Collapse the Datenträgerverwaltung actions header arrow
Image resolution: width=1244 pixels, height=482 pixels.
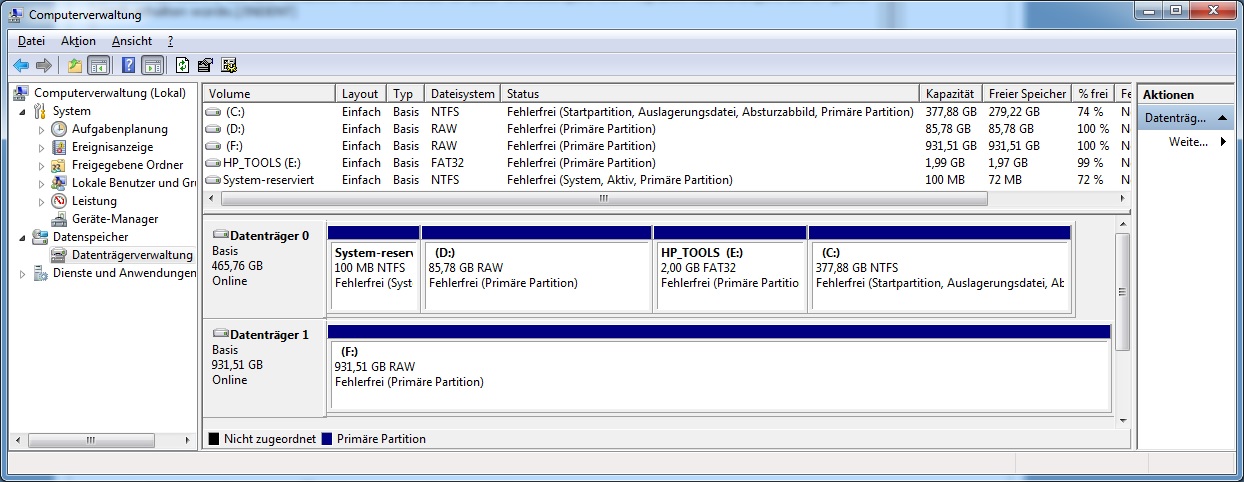[1223, 117]
